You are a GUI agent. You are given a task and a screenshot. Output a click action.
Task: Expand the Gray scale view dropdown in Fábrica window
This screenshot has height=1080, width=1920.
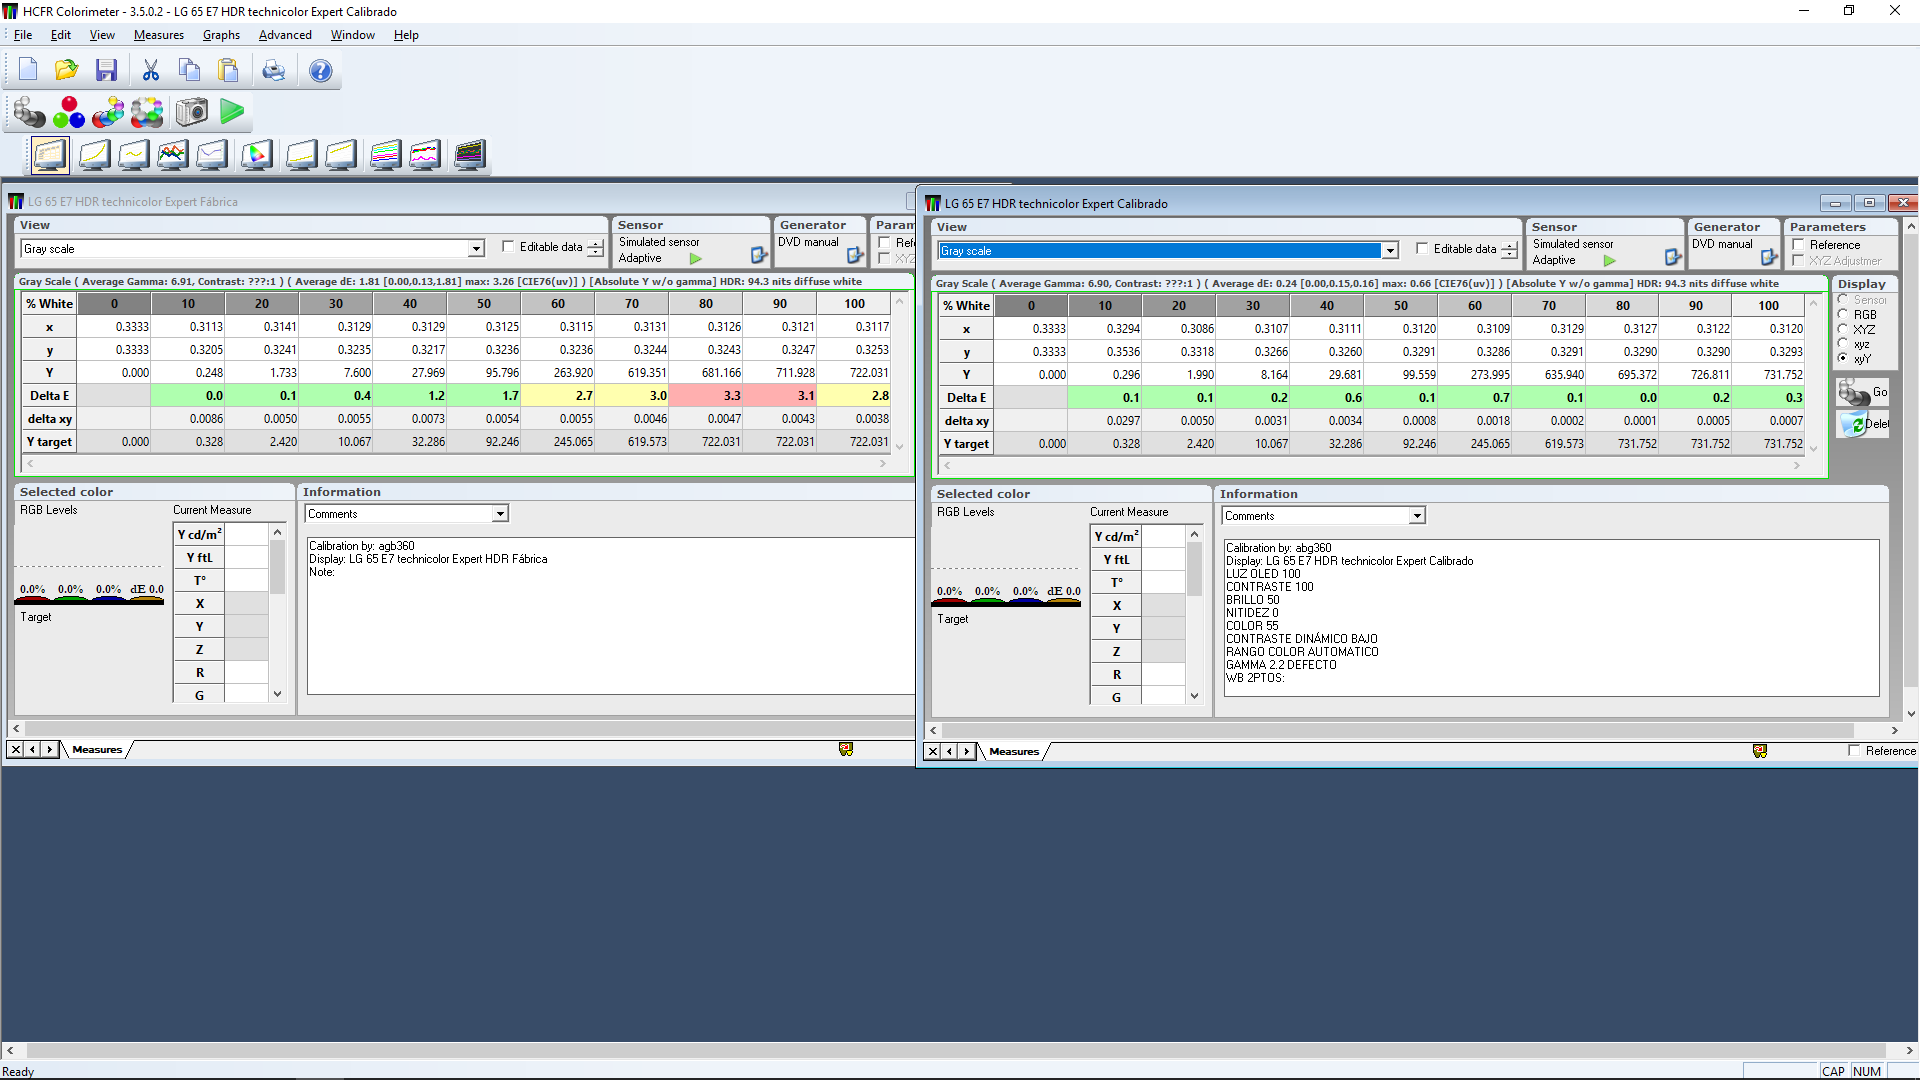click(476, 249)
